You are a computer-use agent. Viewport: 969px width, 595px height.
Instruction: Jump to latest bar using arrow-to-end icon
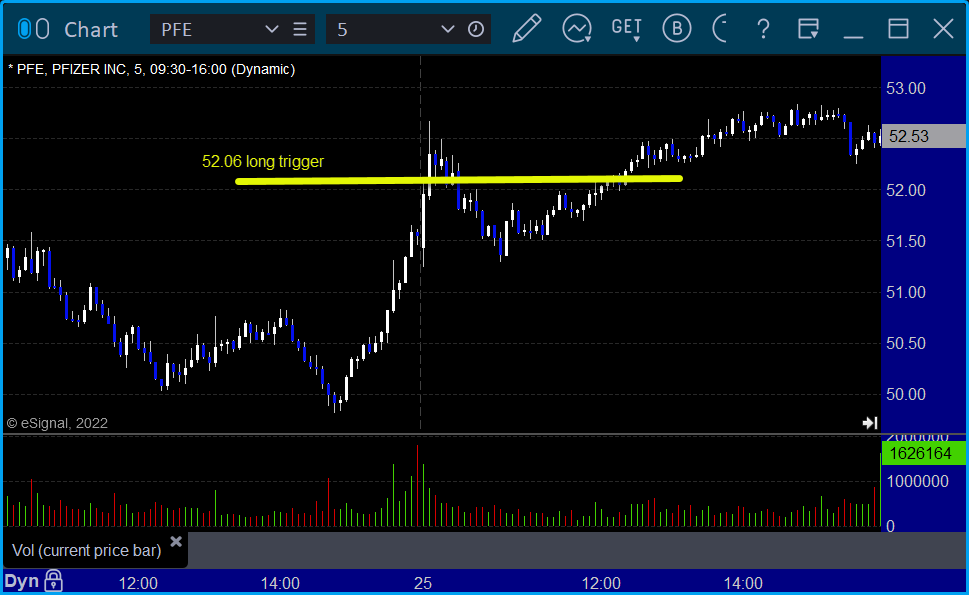(x=870, y=423)
